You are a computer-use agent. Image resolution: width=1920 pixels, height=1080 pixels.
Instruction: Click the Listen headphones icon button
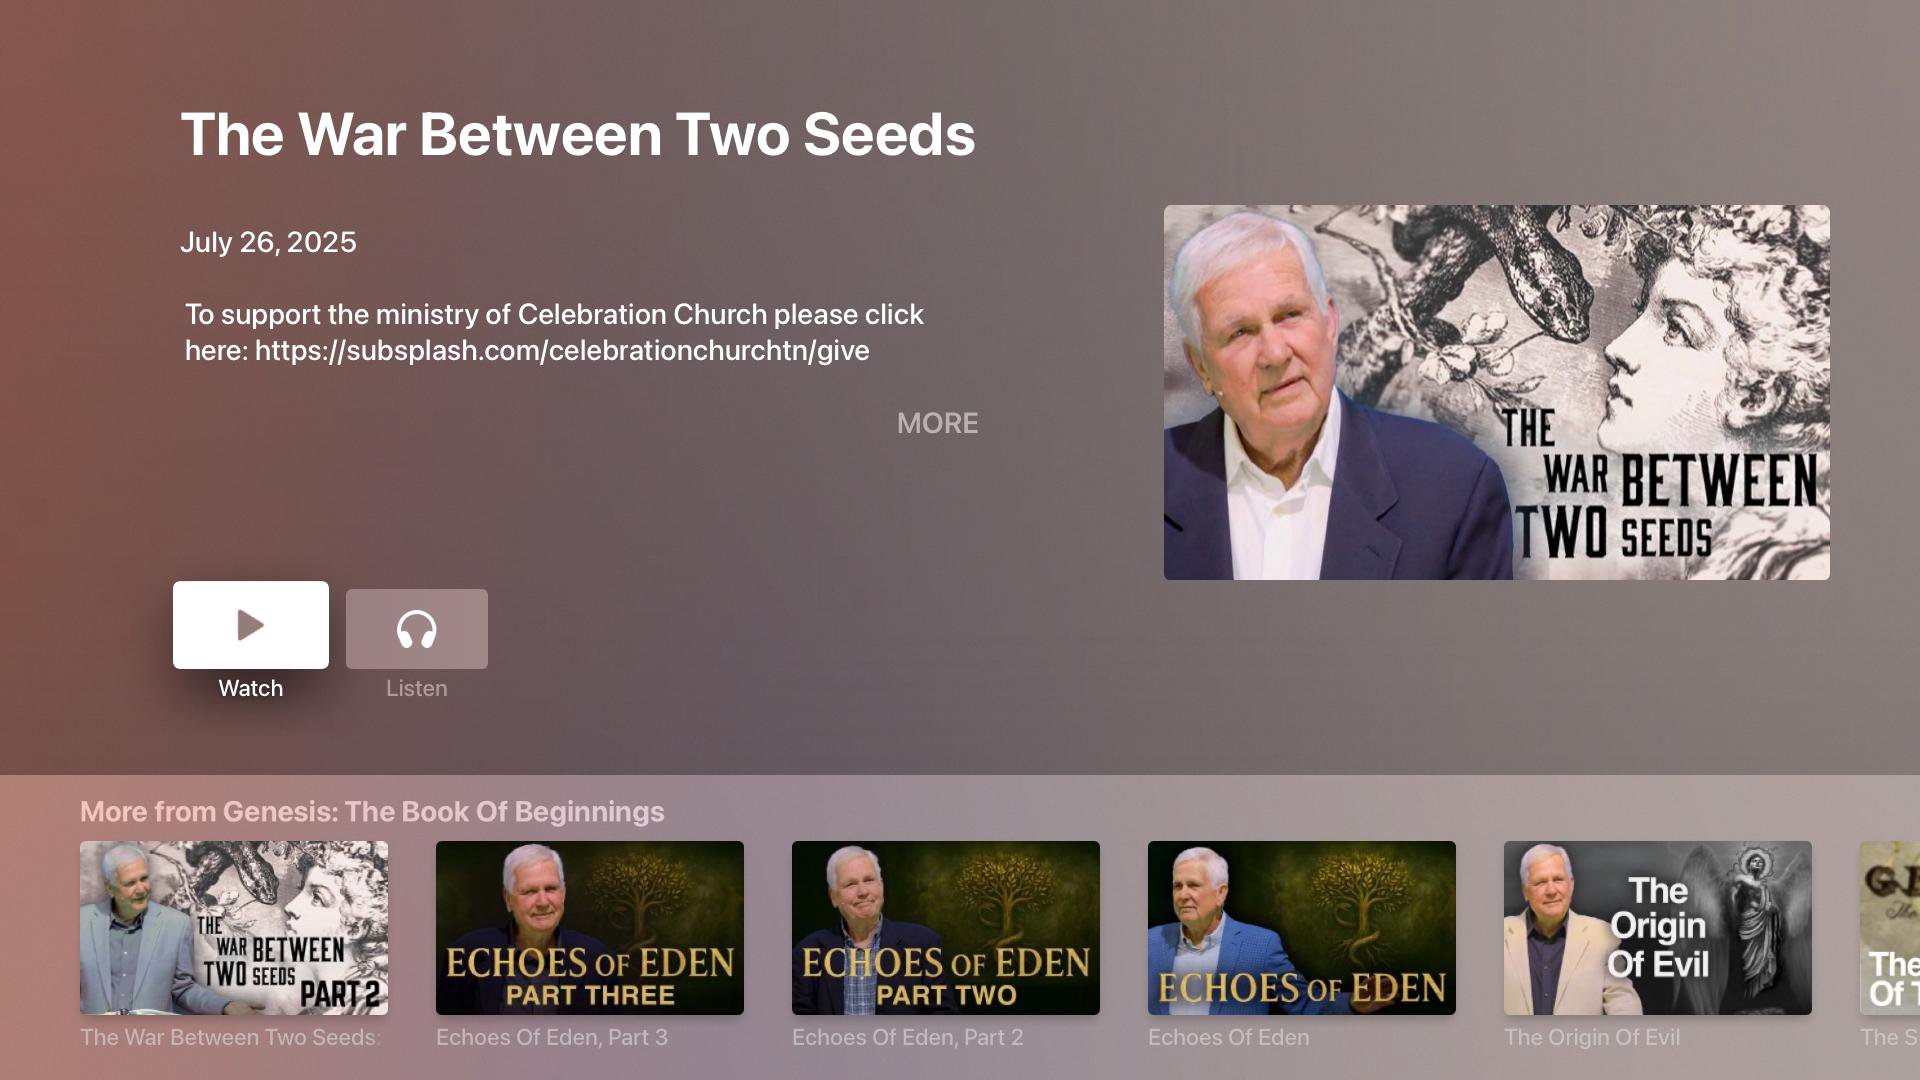(417, 629)
